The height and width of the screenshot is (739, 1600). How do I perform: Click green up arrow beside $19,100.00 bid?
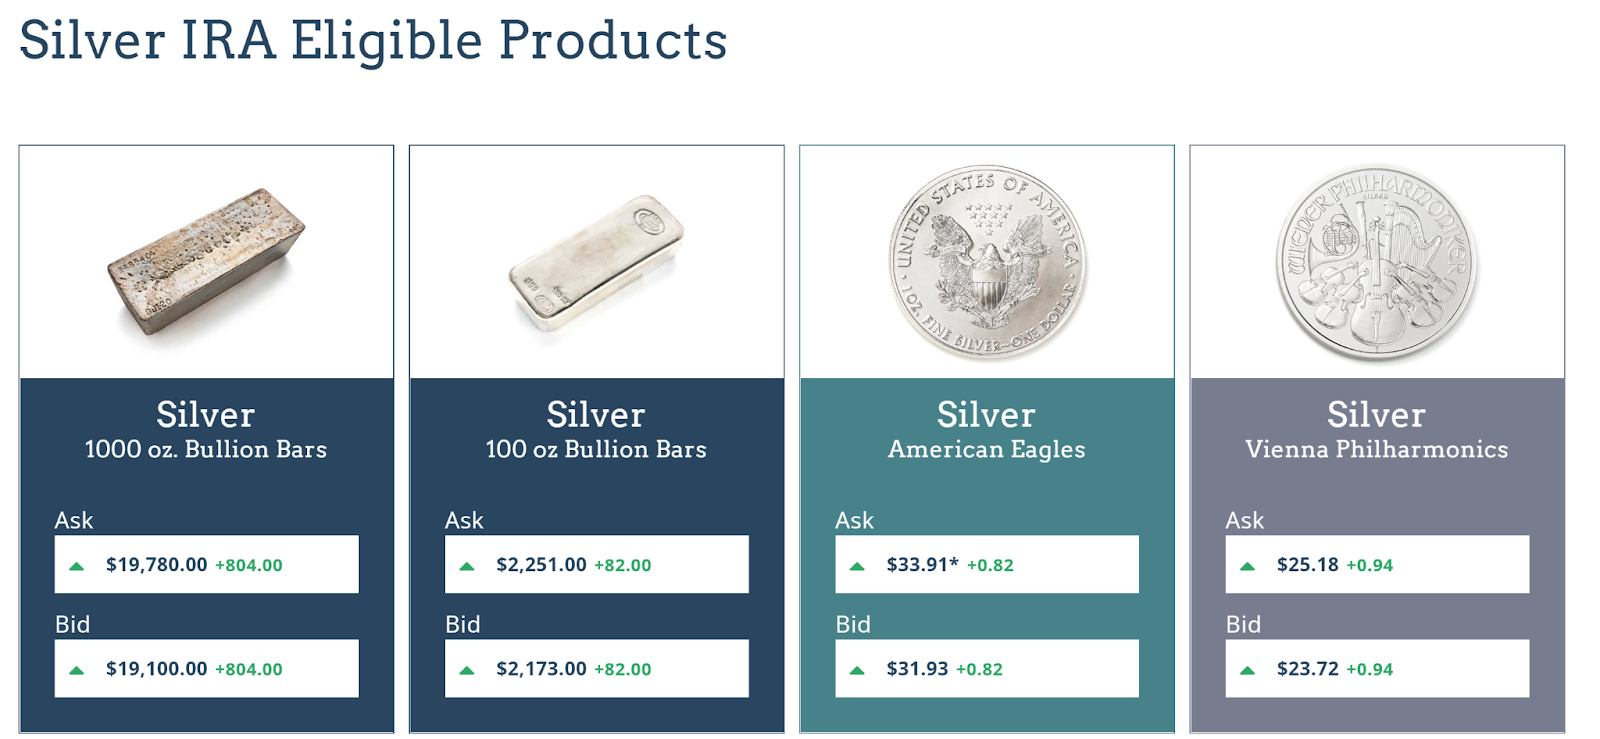(x=76, y=670)
